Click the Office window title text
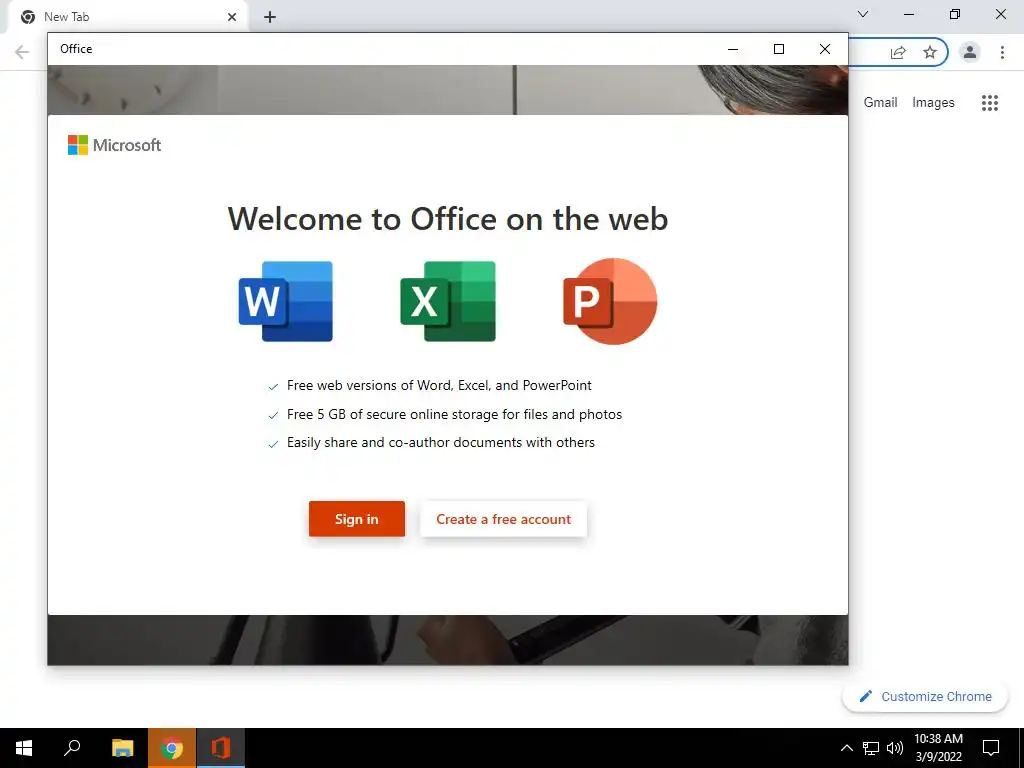 76,49
